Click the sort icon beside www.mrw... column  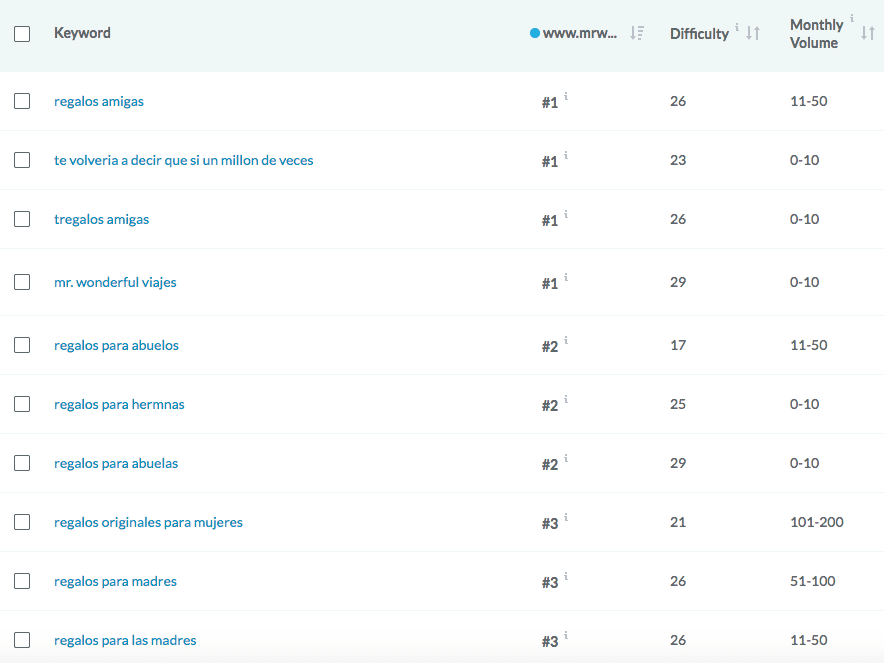[637, 34]
